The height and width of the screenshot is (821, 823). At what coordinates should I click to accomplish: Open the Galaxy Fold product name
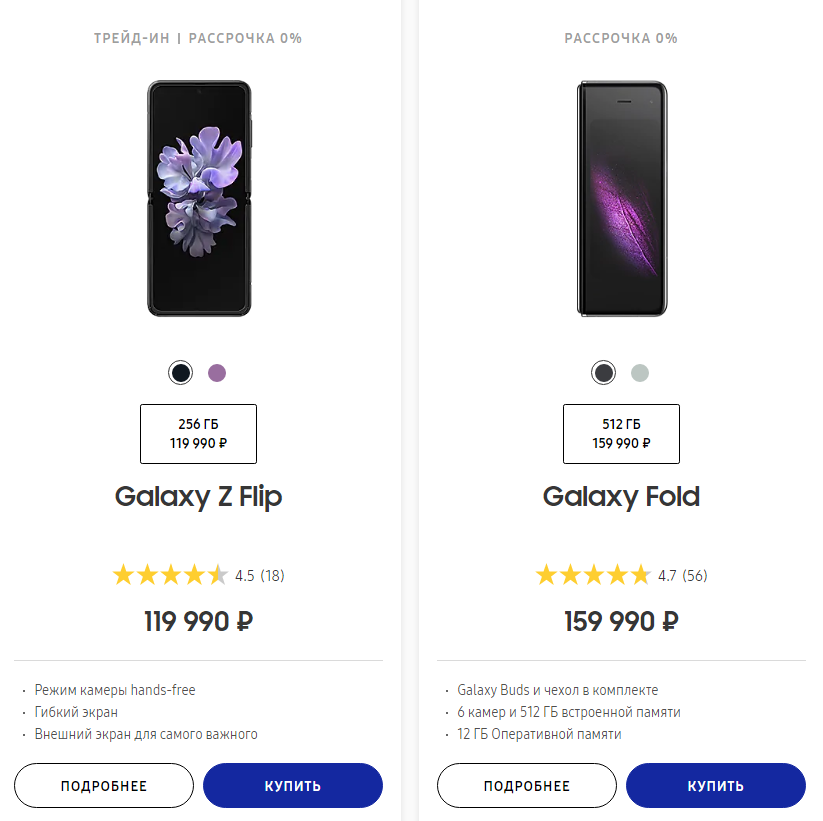click(x=621, y=496)
